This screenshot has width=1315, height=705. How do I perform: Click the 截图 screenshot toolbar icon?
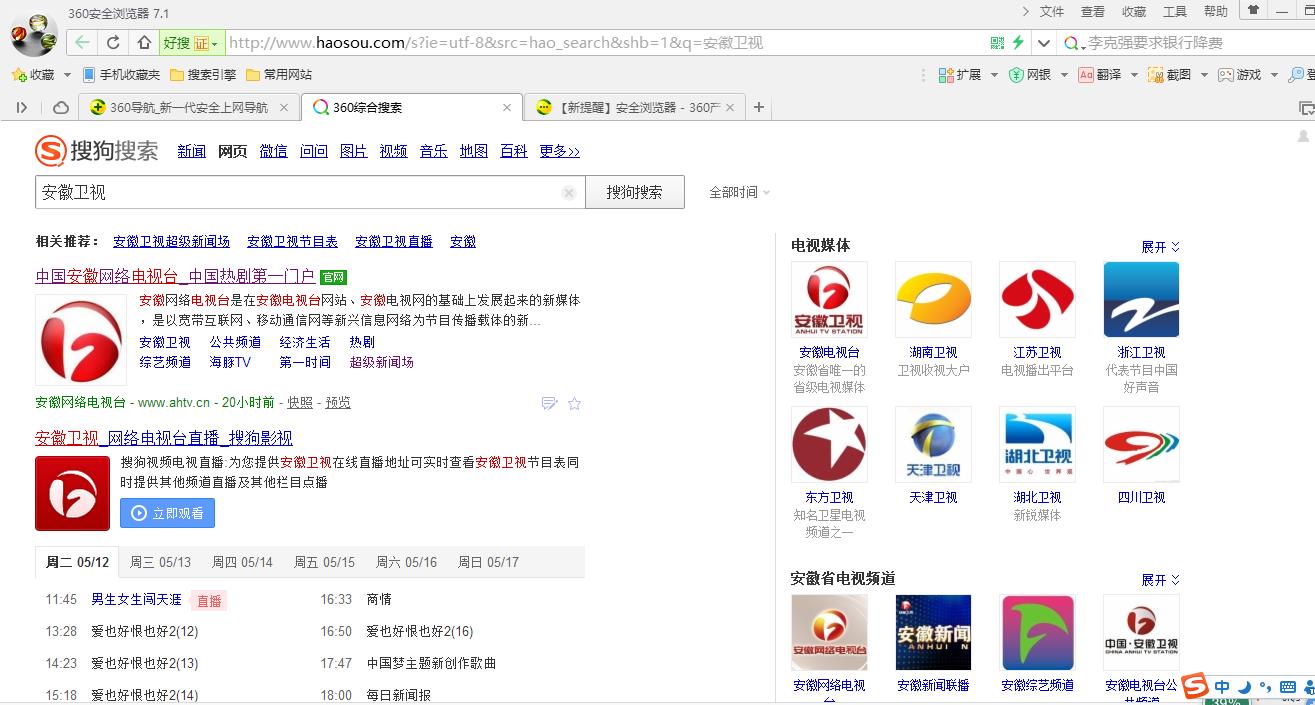pyautogui.click(x=1170, y=75)
